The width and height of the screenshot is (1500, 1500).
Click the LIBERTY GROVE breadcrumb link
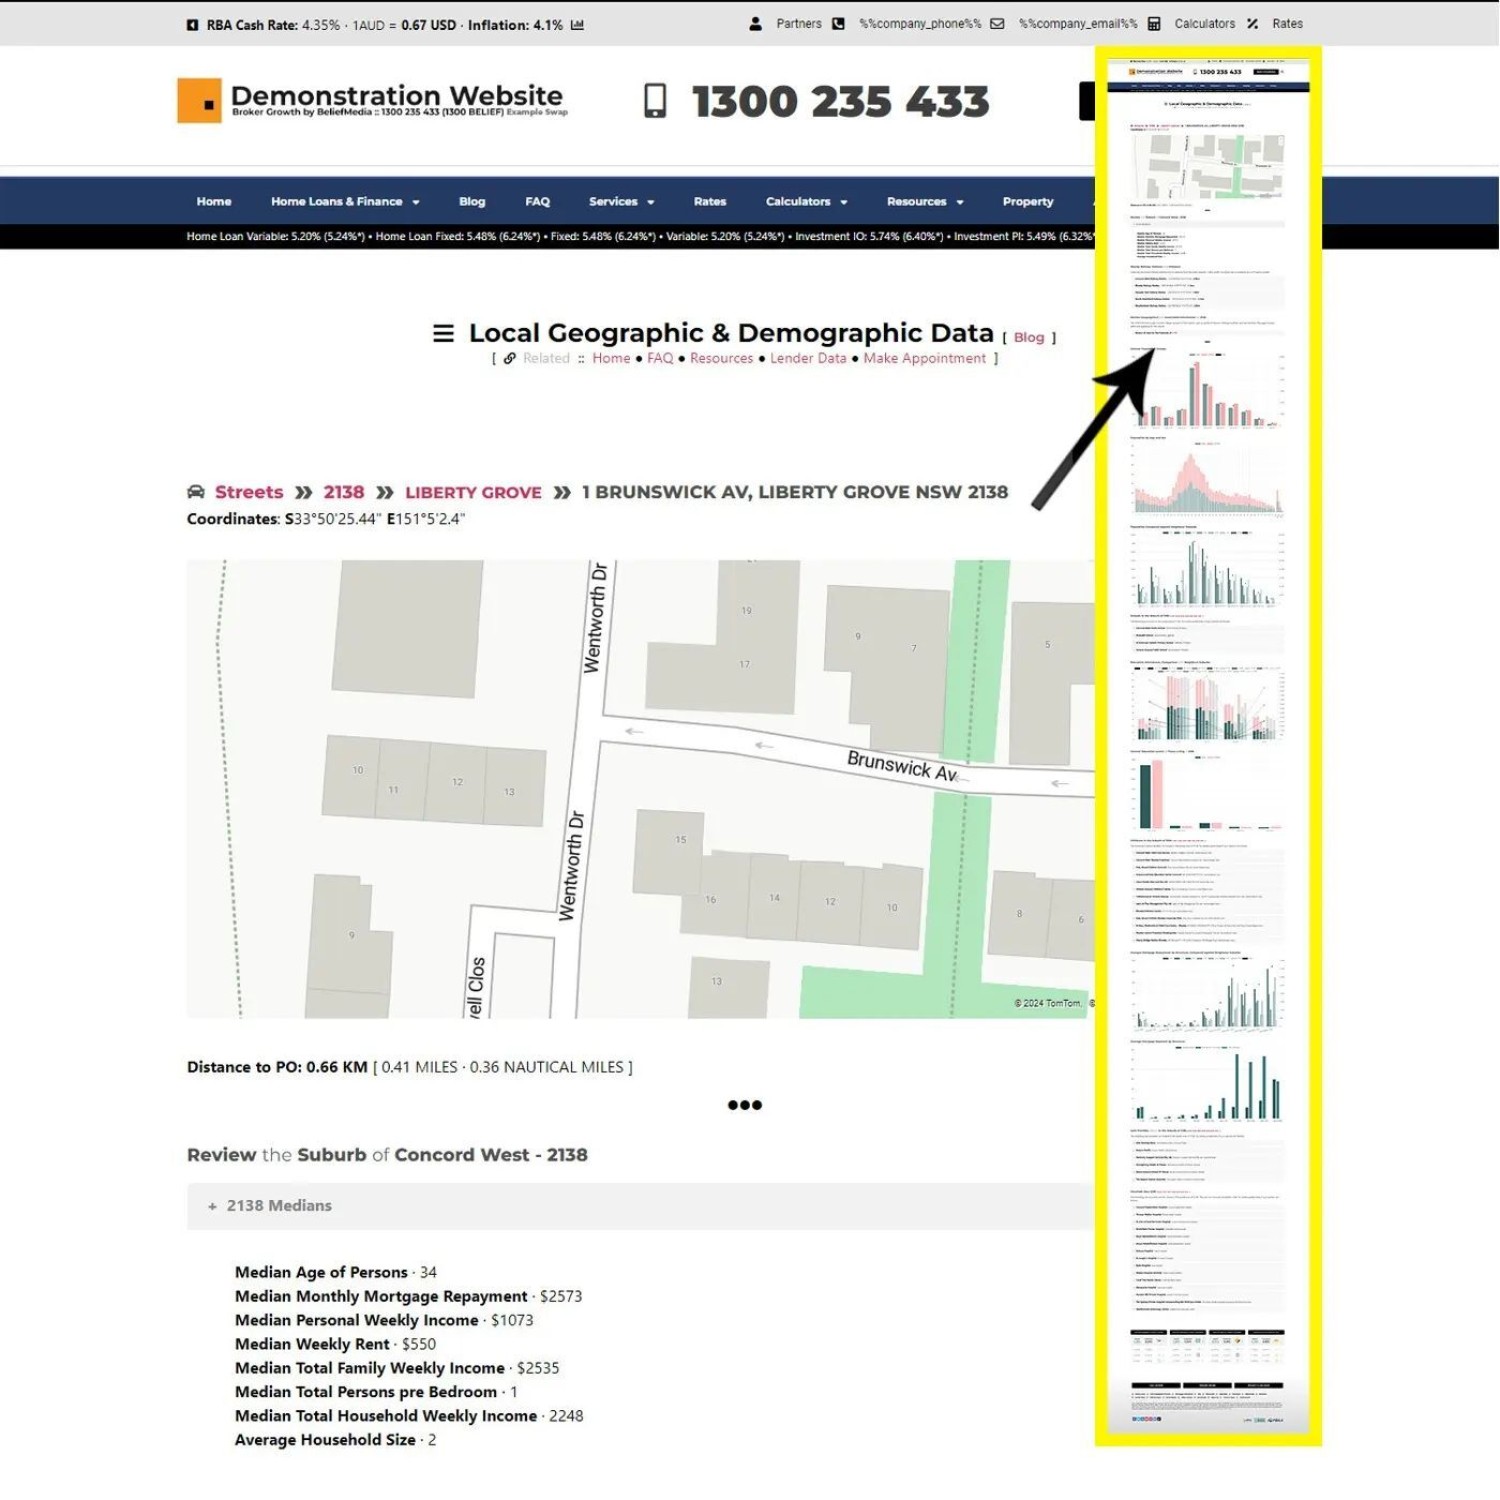pyautogui.click(x=473, y=492)
